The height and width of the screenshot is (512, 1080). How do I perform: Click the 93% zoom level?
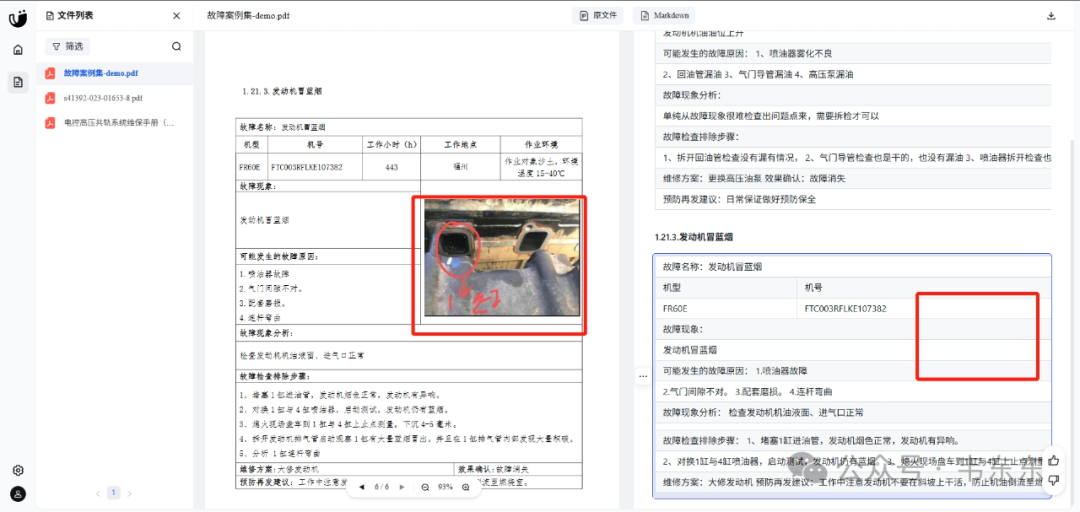[x=445, y=487]
